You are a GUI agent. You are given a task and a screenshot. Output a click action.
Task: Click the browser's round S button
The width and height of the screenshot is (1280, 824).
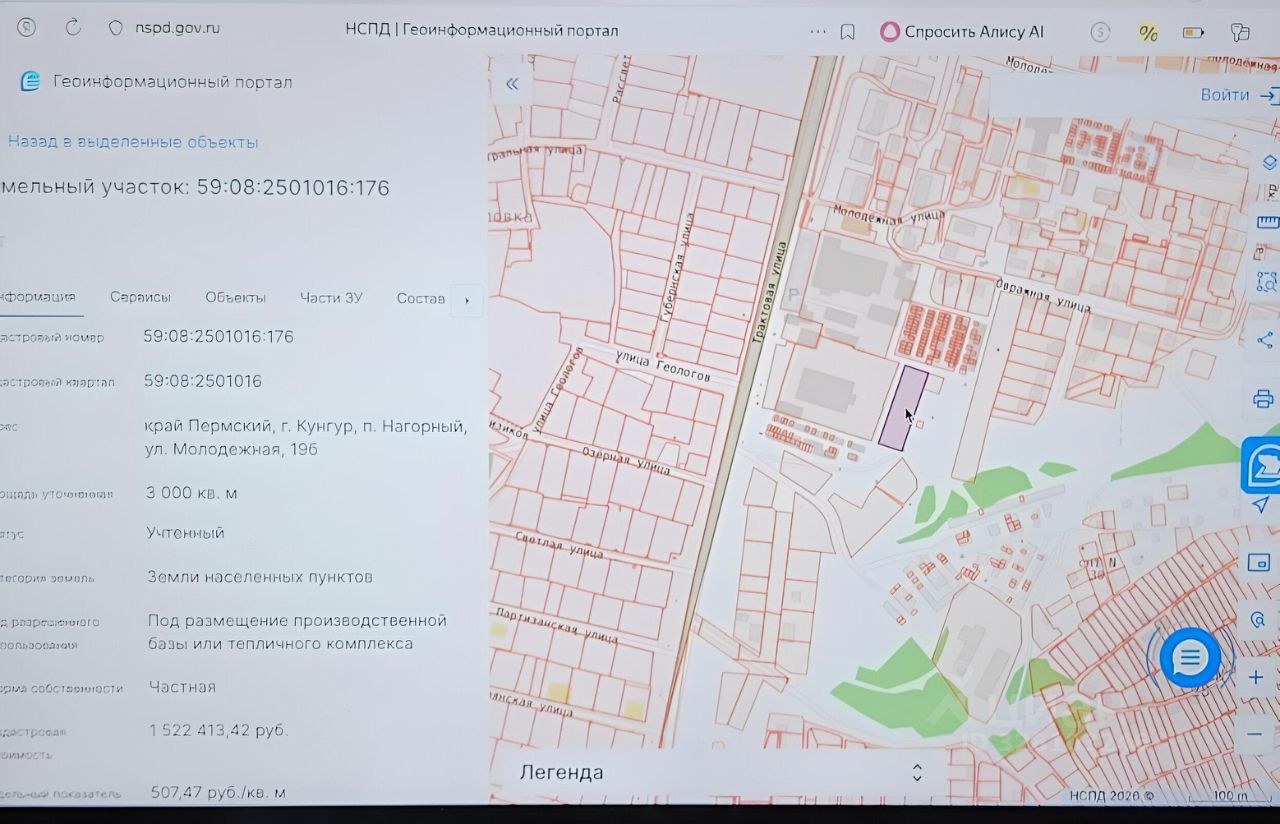click(x=26, y=28)
